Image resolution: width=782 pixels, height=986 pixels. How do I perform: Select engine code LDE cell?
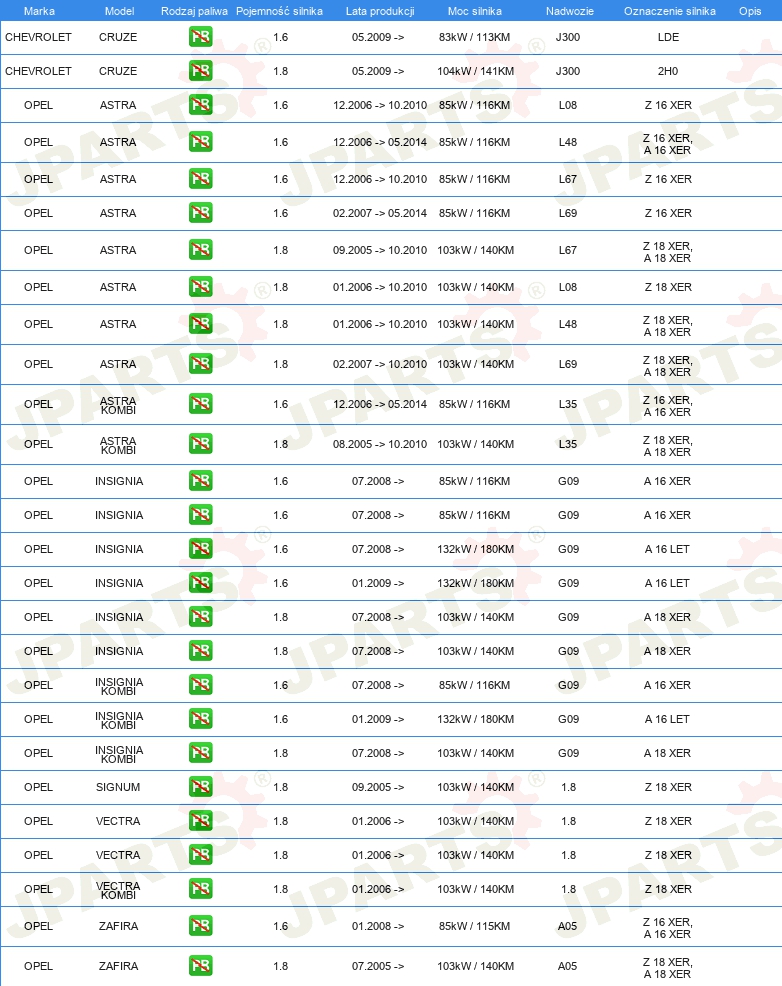pyautogui.click(x=668, y=37)
